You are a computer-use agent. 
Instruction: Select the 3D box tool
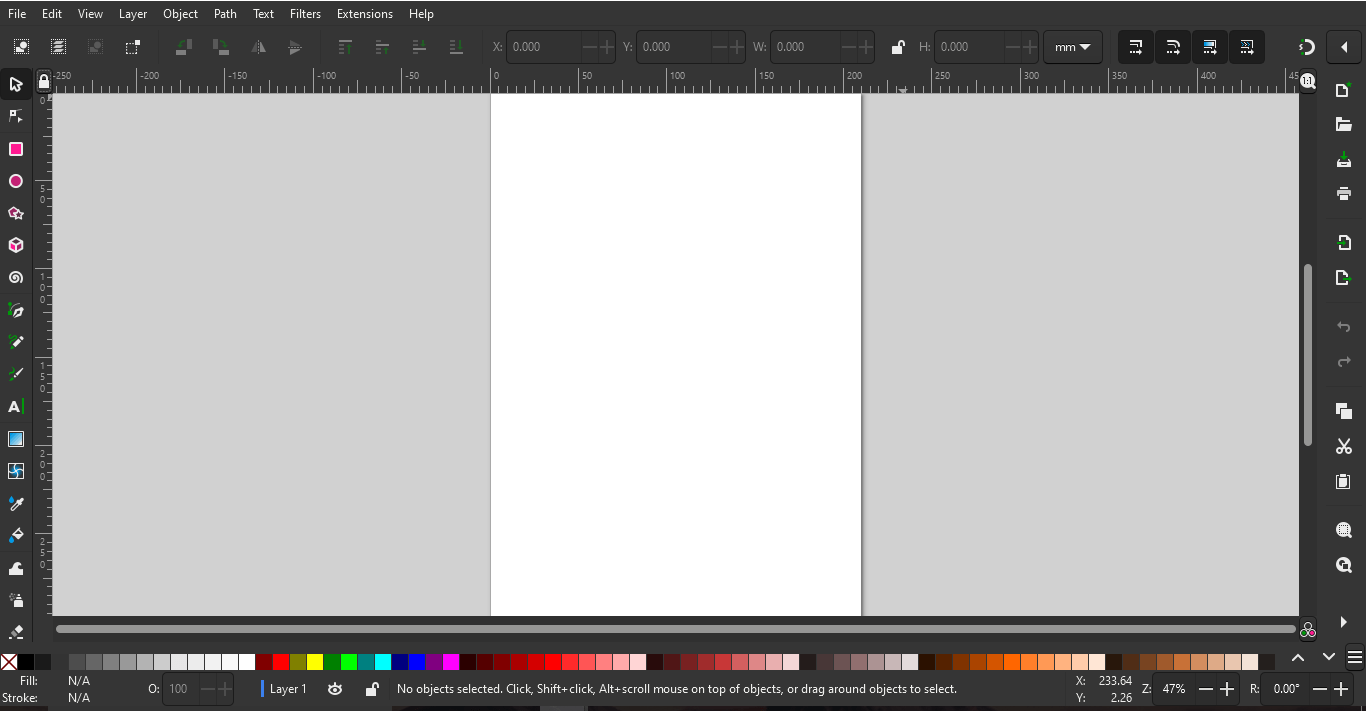[16, 245]
